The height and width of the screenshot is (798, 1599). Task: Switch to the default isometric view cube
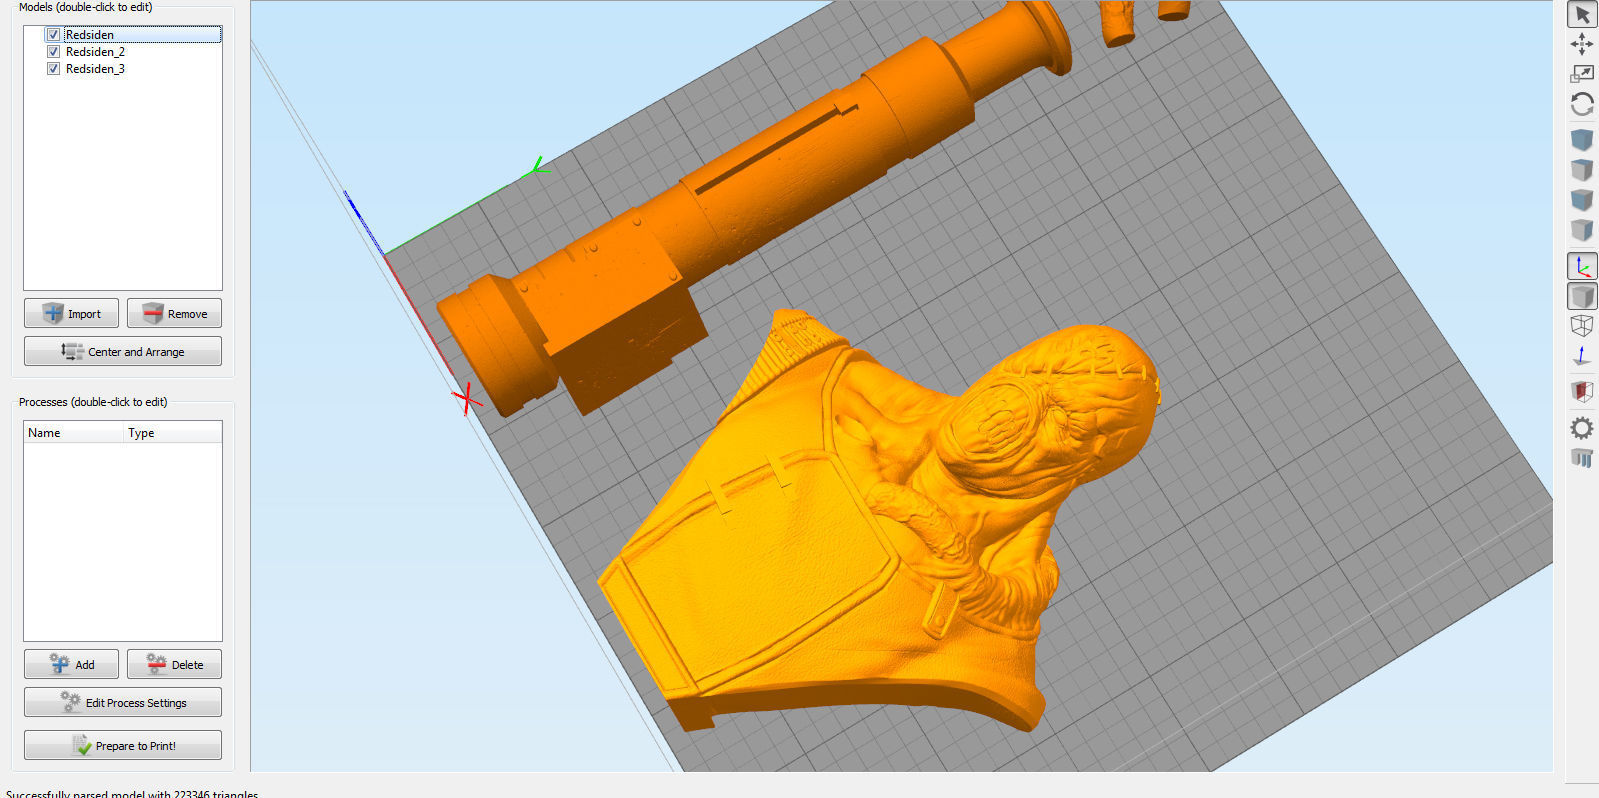(1582, 140)
